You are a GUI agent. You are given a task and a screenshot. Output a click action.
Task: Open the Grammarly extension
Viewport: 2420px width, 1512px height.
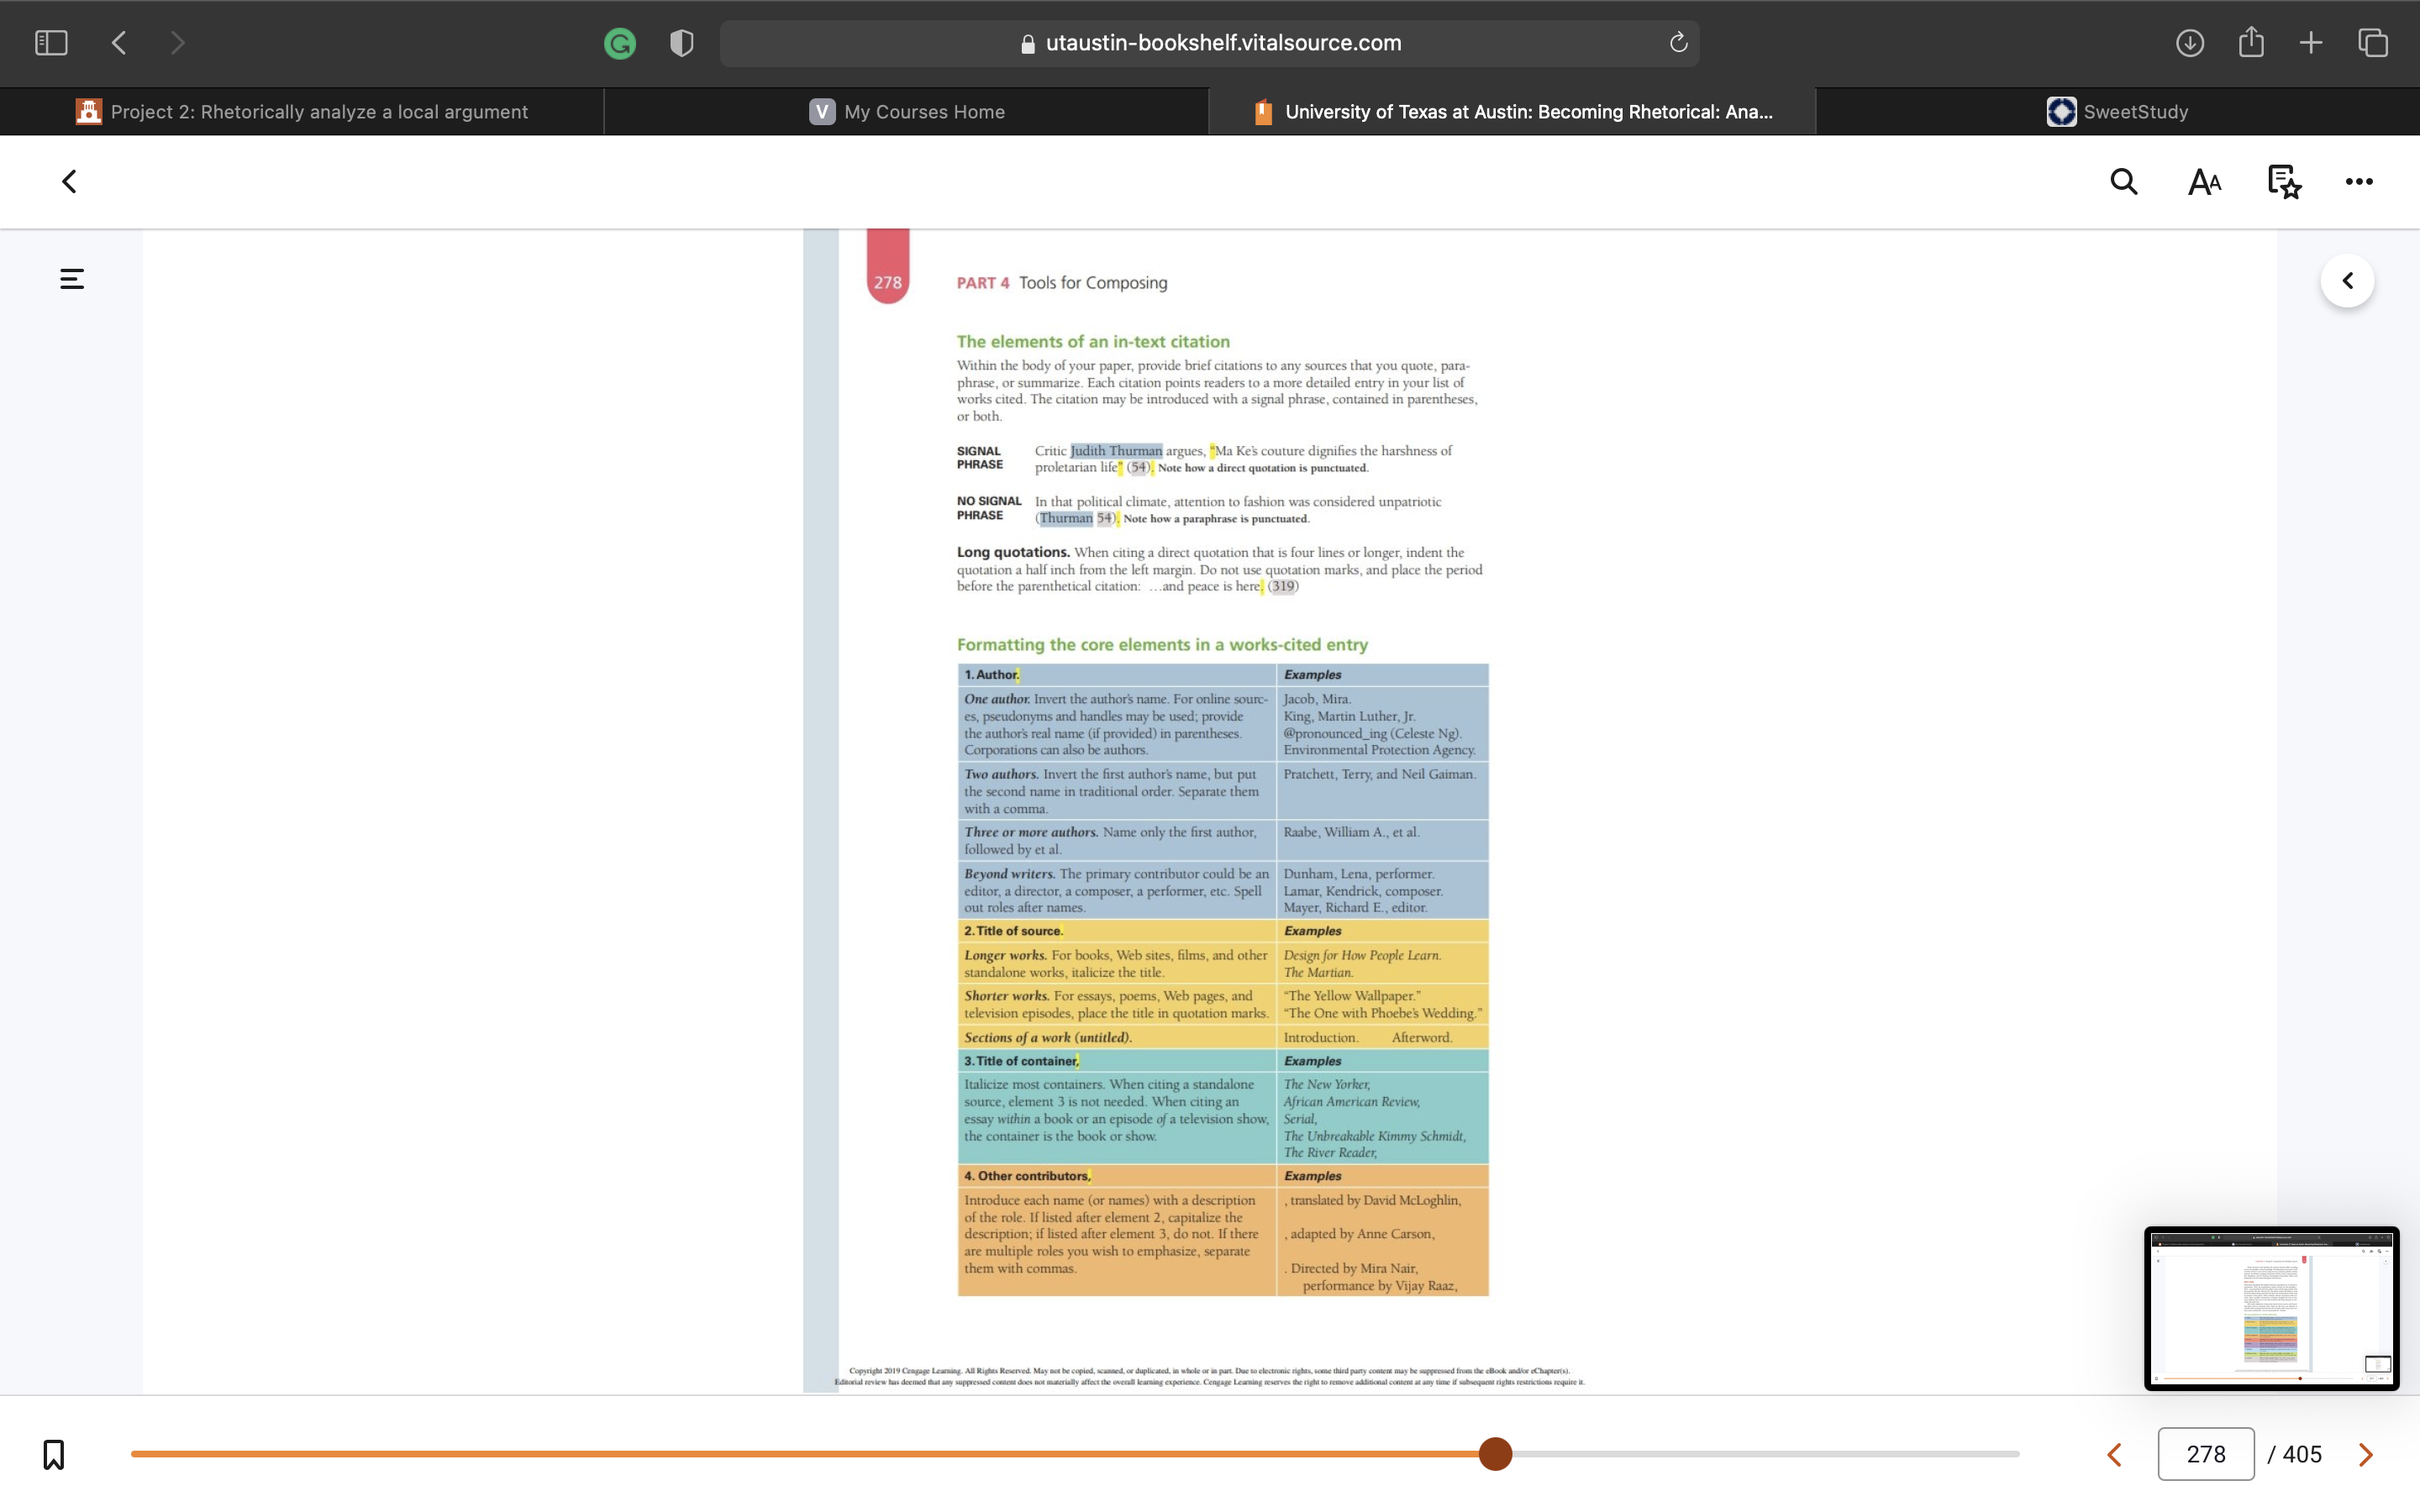pyautogui.click(x=620, y=43)
